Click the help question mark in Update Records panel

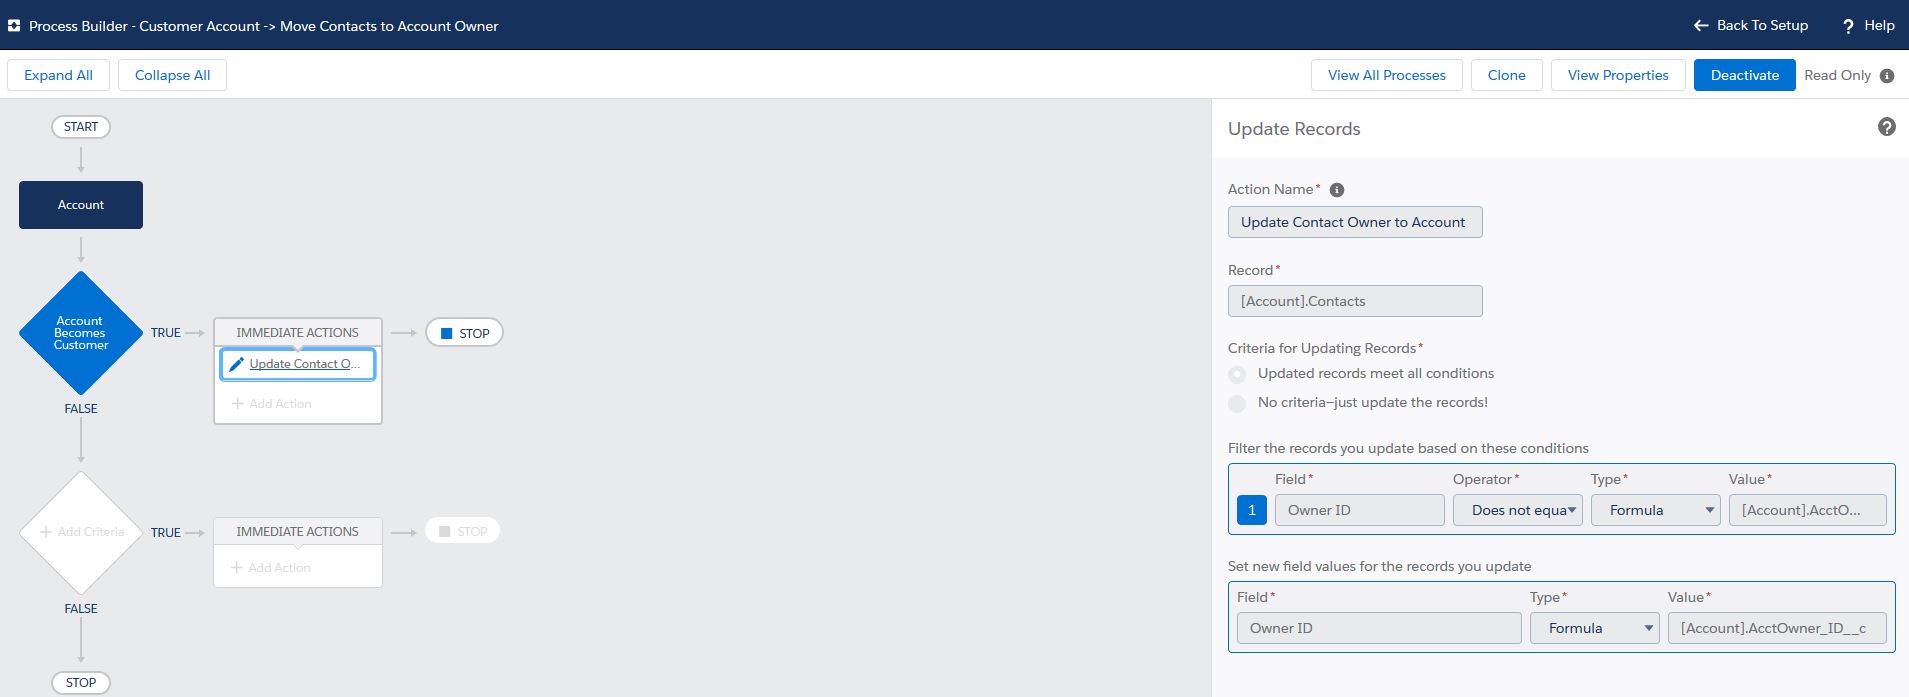pos(1886,127)
